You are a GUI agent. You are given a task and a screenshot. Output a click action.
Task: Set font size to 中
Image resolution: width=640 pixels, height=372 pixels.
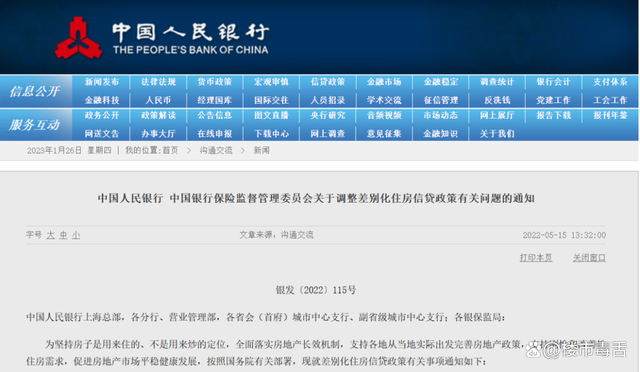pos(63,235)
